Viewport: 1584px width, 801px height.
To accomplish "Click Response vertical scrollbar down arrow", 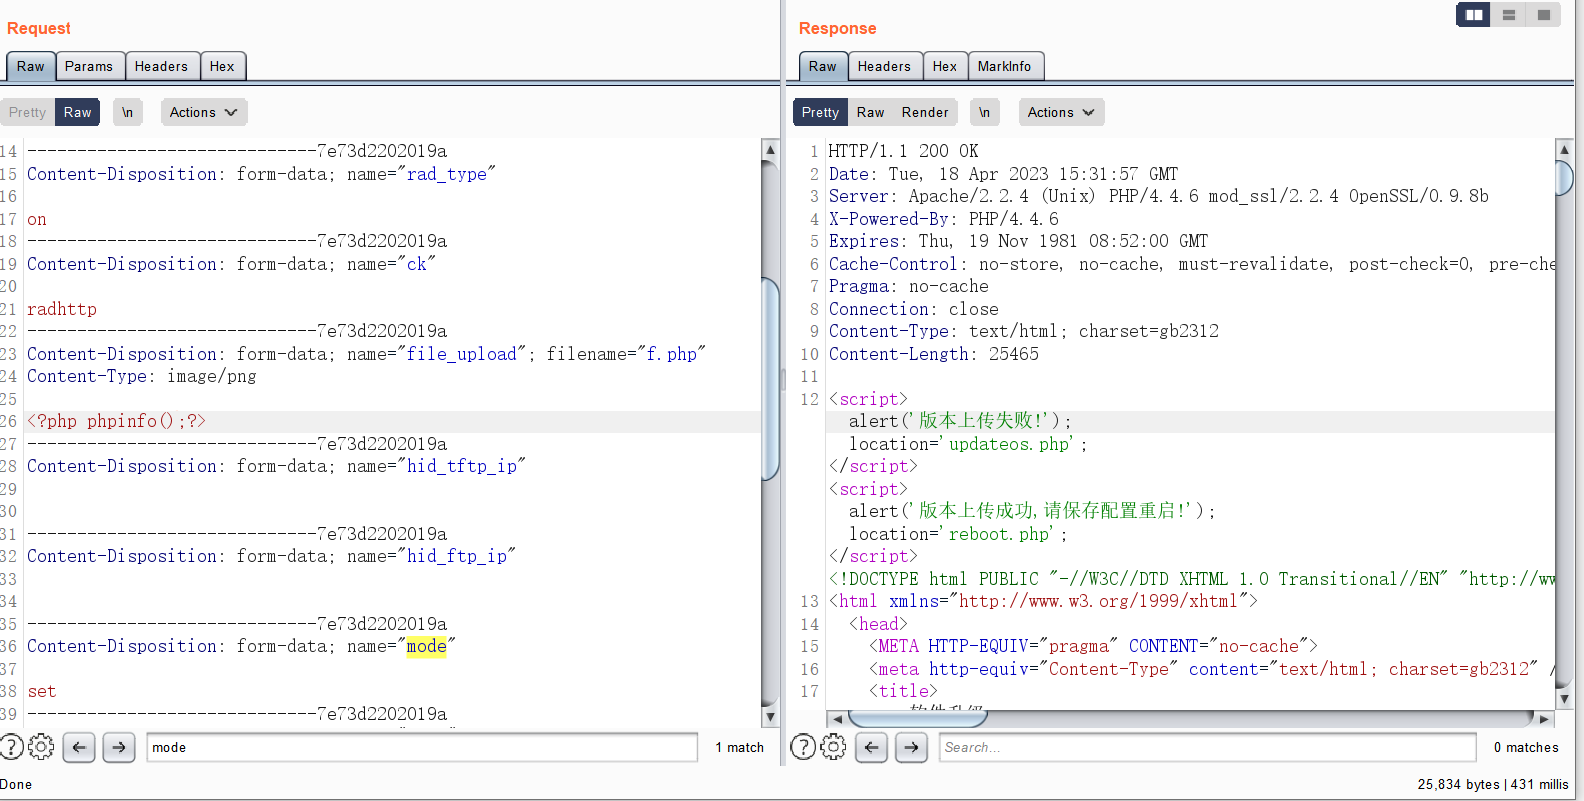I will pyautogui.click(x=1565, y=699).
